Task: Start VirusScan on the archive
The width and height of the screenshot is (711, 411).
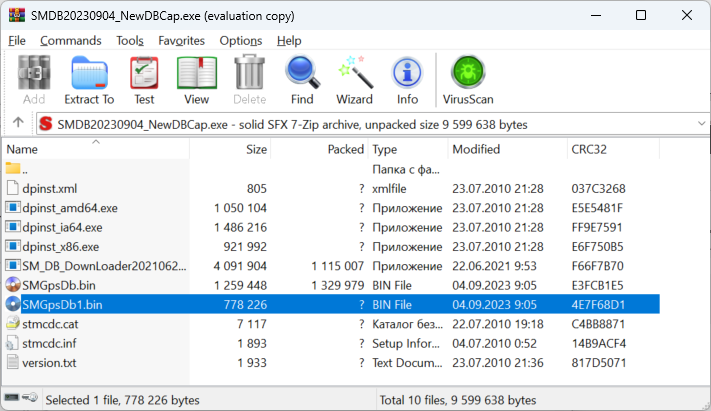Action: pos(468,80)
